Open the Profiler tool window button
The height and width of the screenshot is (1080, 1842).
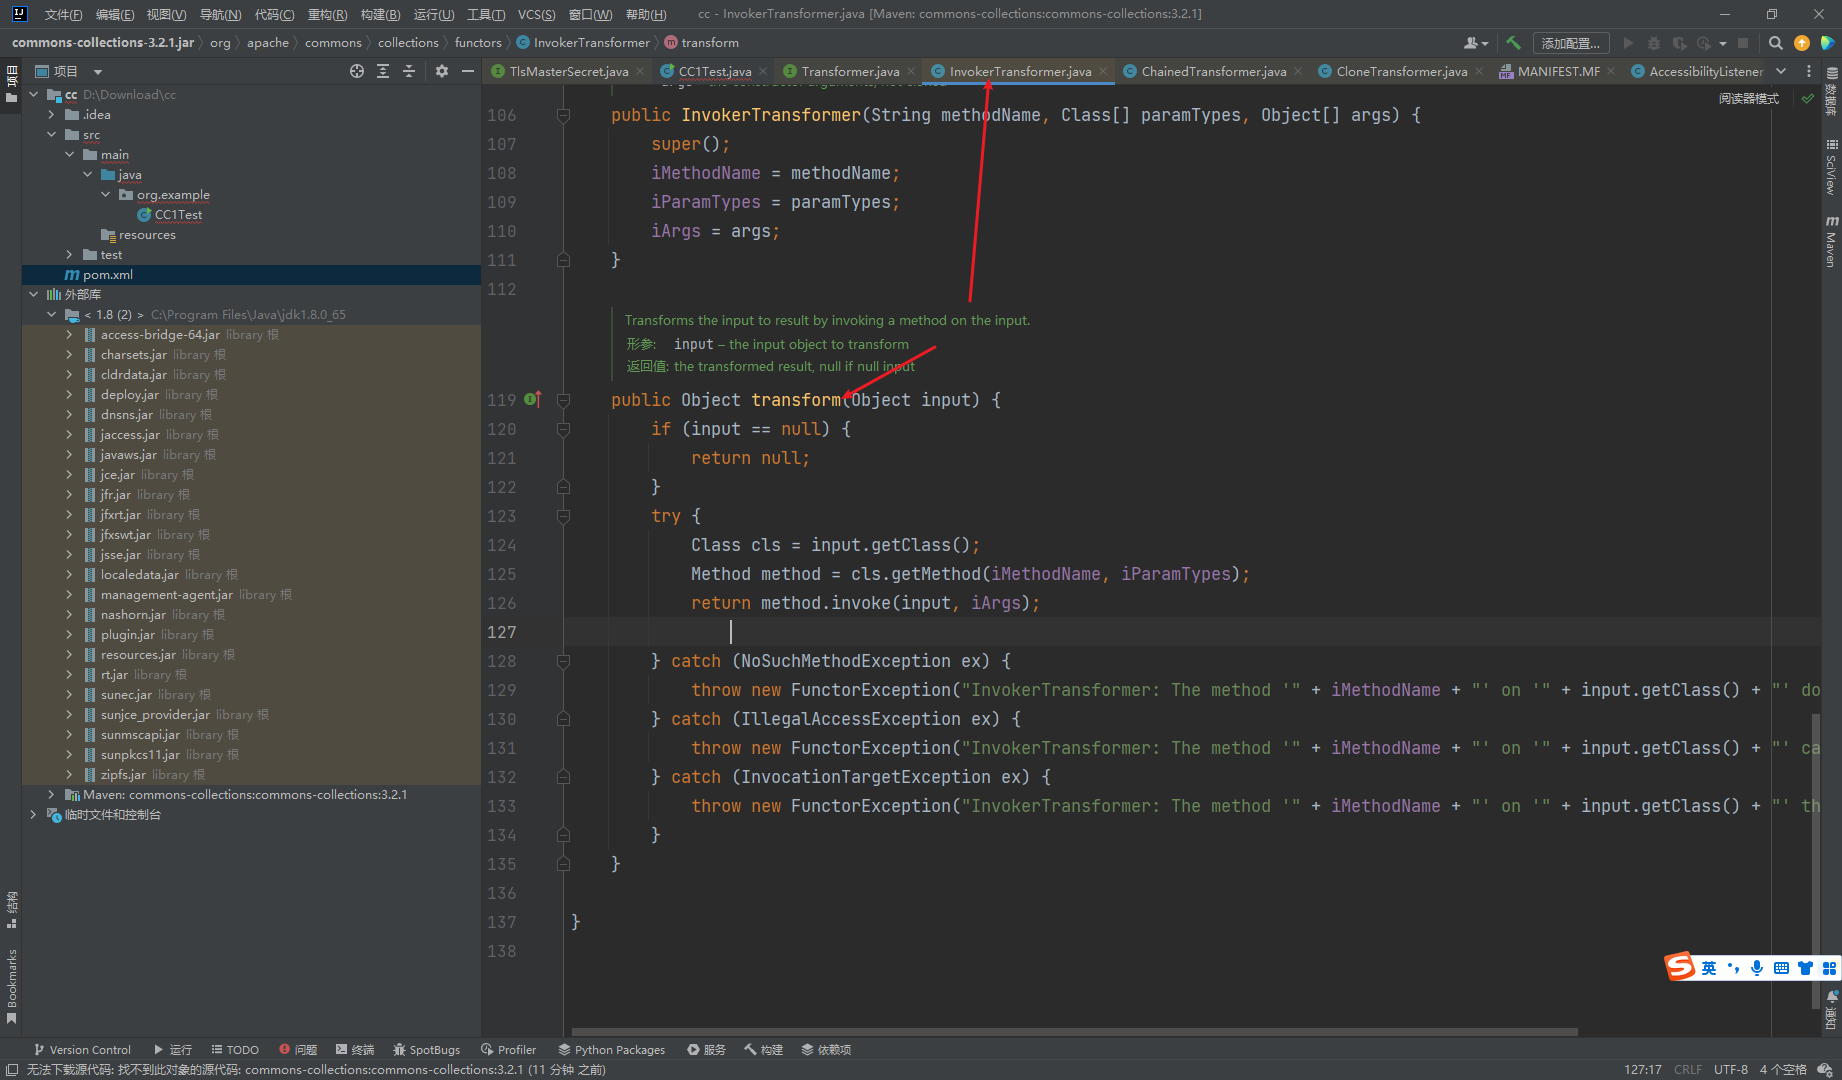[508, 1050]
